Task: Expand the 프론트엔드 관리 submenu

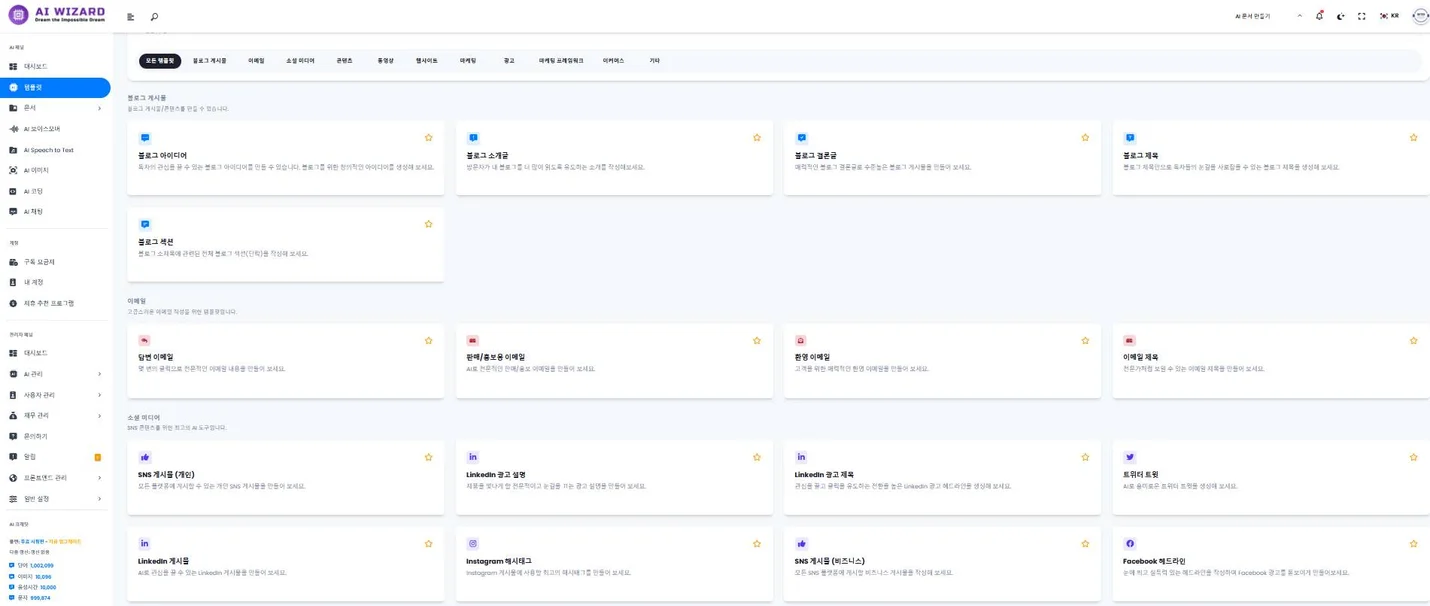Action: [55, 478]
